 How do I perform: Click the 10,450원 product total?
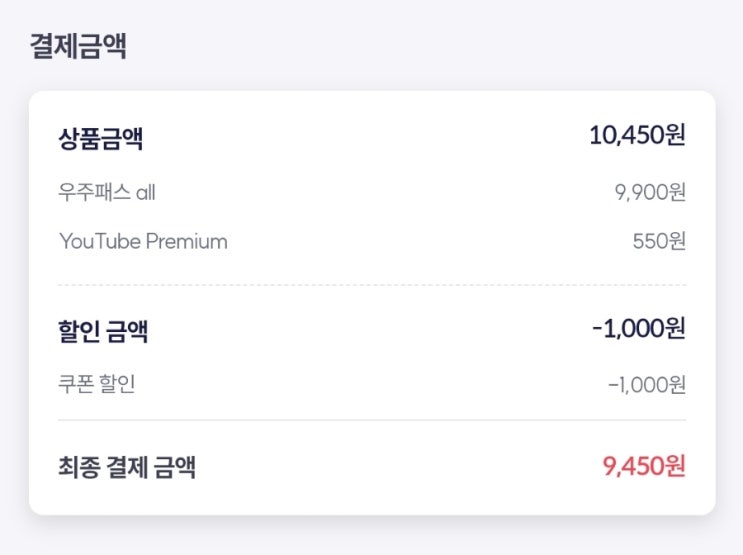(x=637, y=136)
